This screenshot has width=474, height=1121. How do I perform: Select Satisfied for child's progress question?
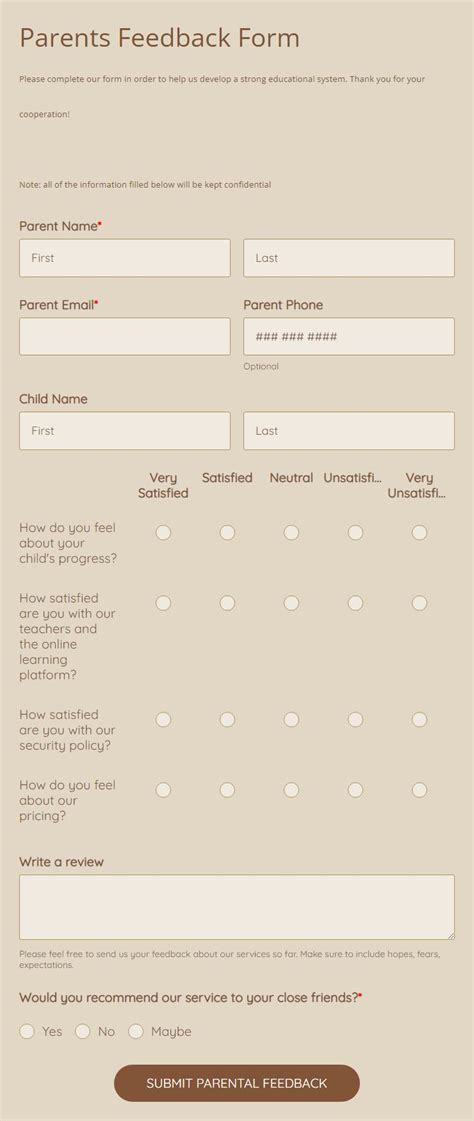(227, 533)
